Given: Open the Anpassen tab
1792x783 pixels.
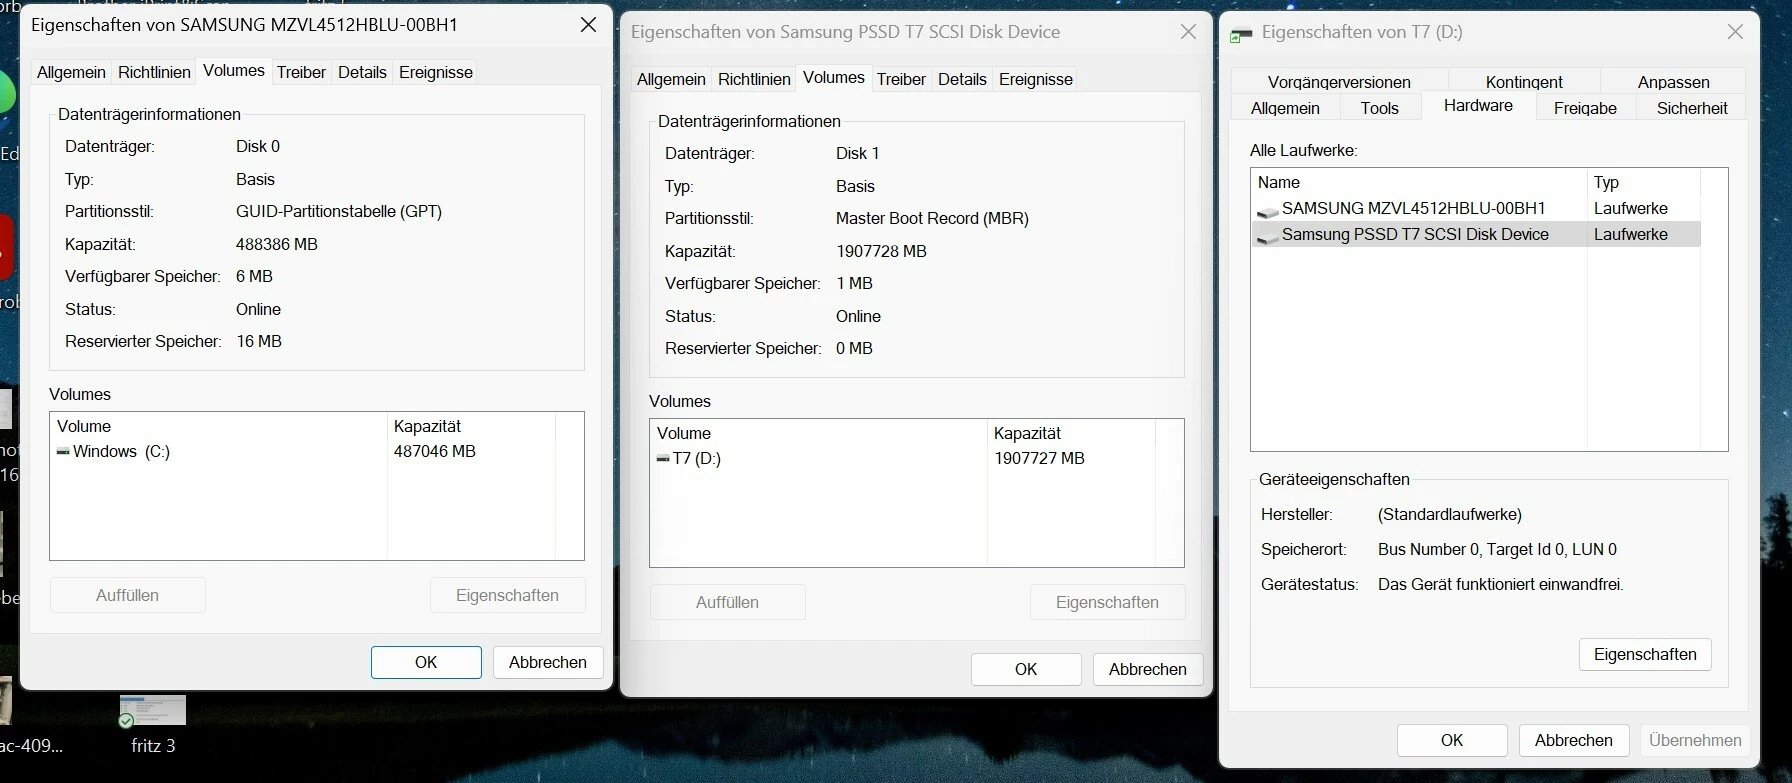Looking at the screenshot, I should click(x=1674, y=82).
